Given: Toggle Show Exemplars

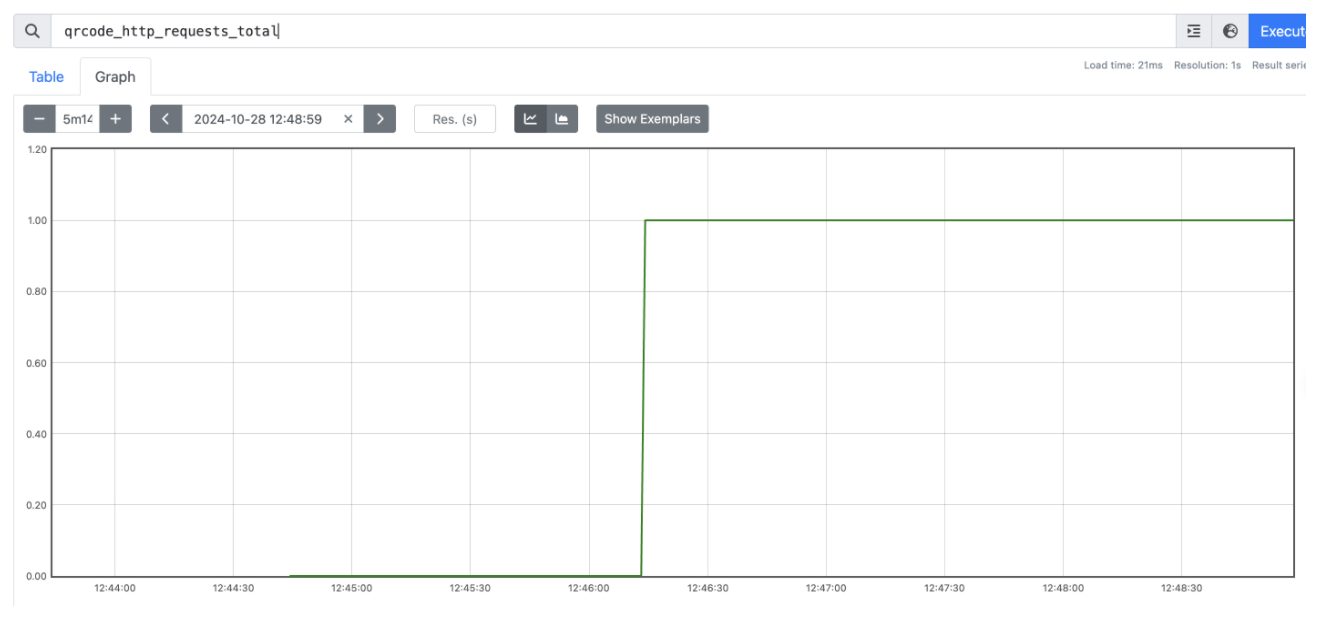Looking at the screenshot, I should point(652,118).
